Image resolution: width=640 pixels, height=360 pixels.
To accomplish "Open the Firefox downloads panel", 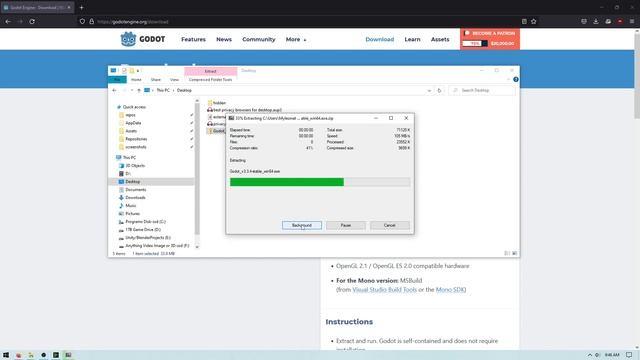I will point(596,21).
